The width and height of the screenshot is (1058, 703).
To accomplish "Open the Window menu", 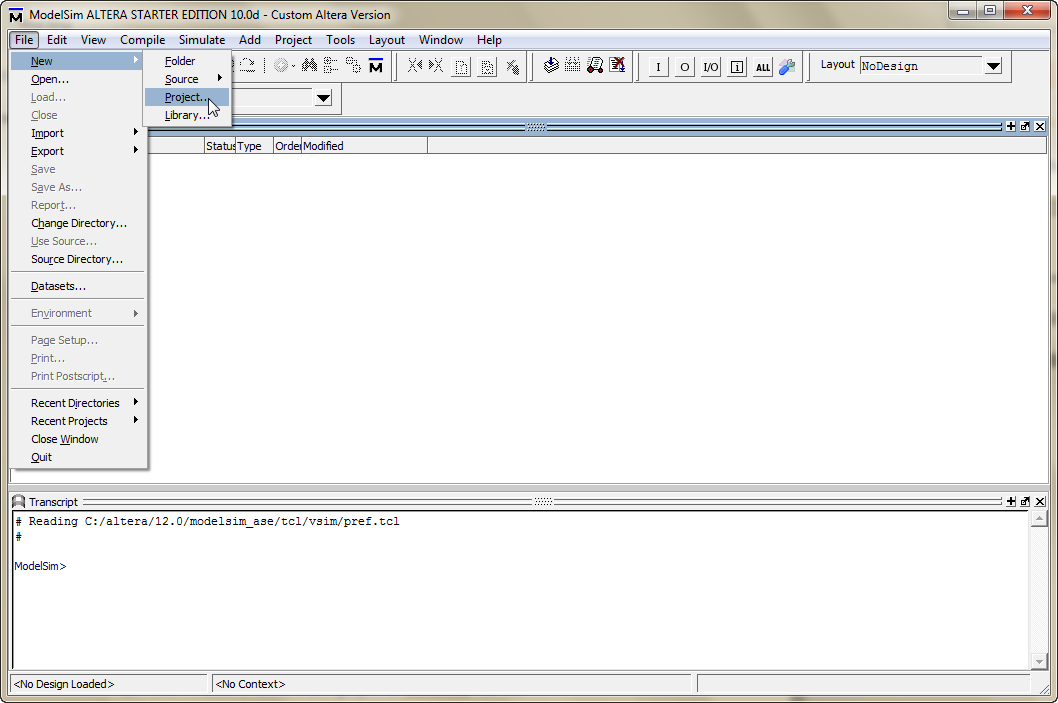I will [441, 40].
